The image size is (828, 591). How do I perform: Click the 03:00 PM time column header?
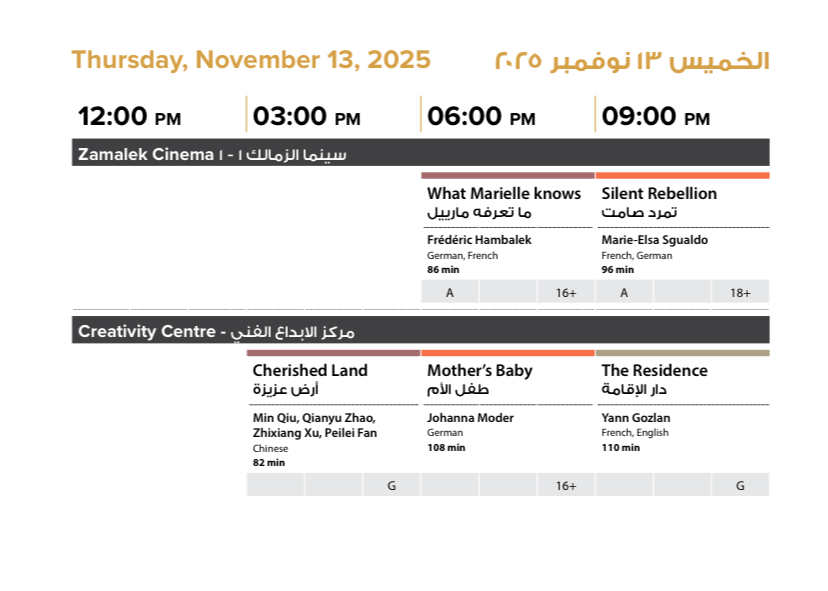(x=306, y=117)
